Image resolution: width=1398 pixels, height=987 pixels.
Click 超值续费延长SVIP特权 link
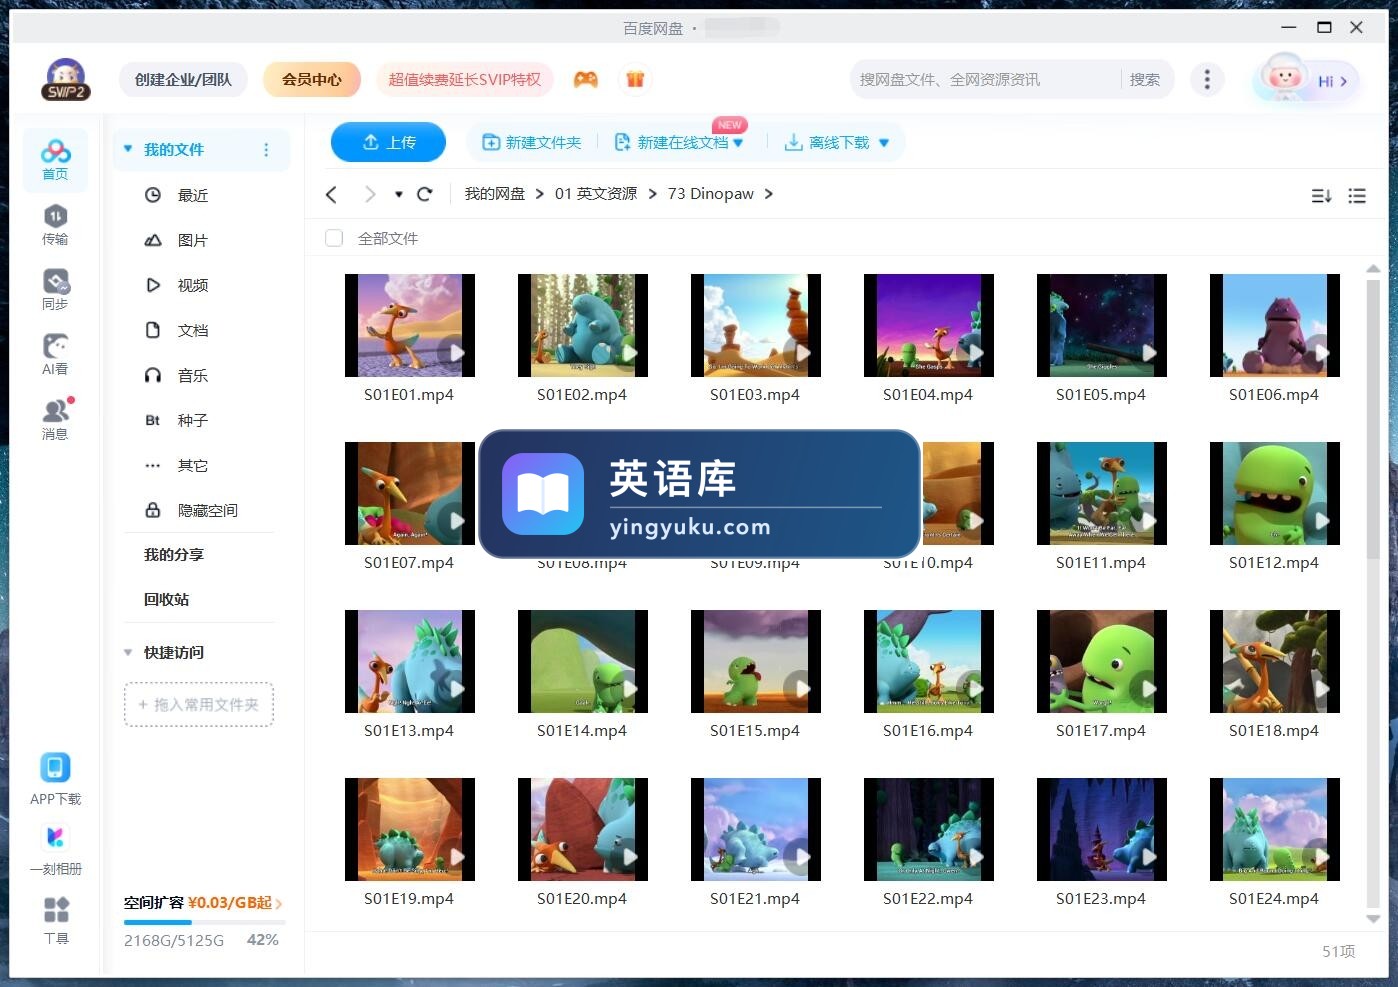464,79
